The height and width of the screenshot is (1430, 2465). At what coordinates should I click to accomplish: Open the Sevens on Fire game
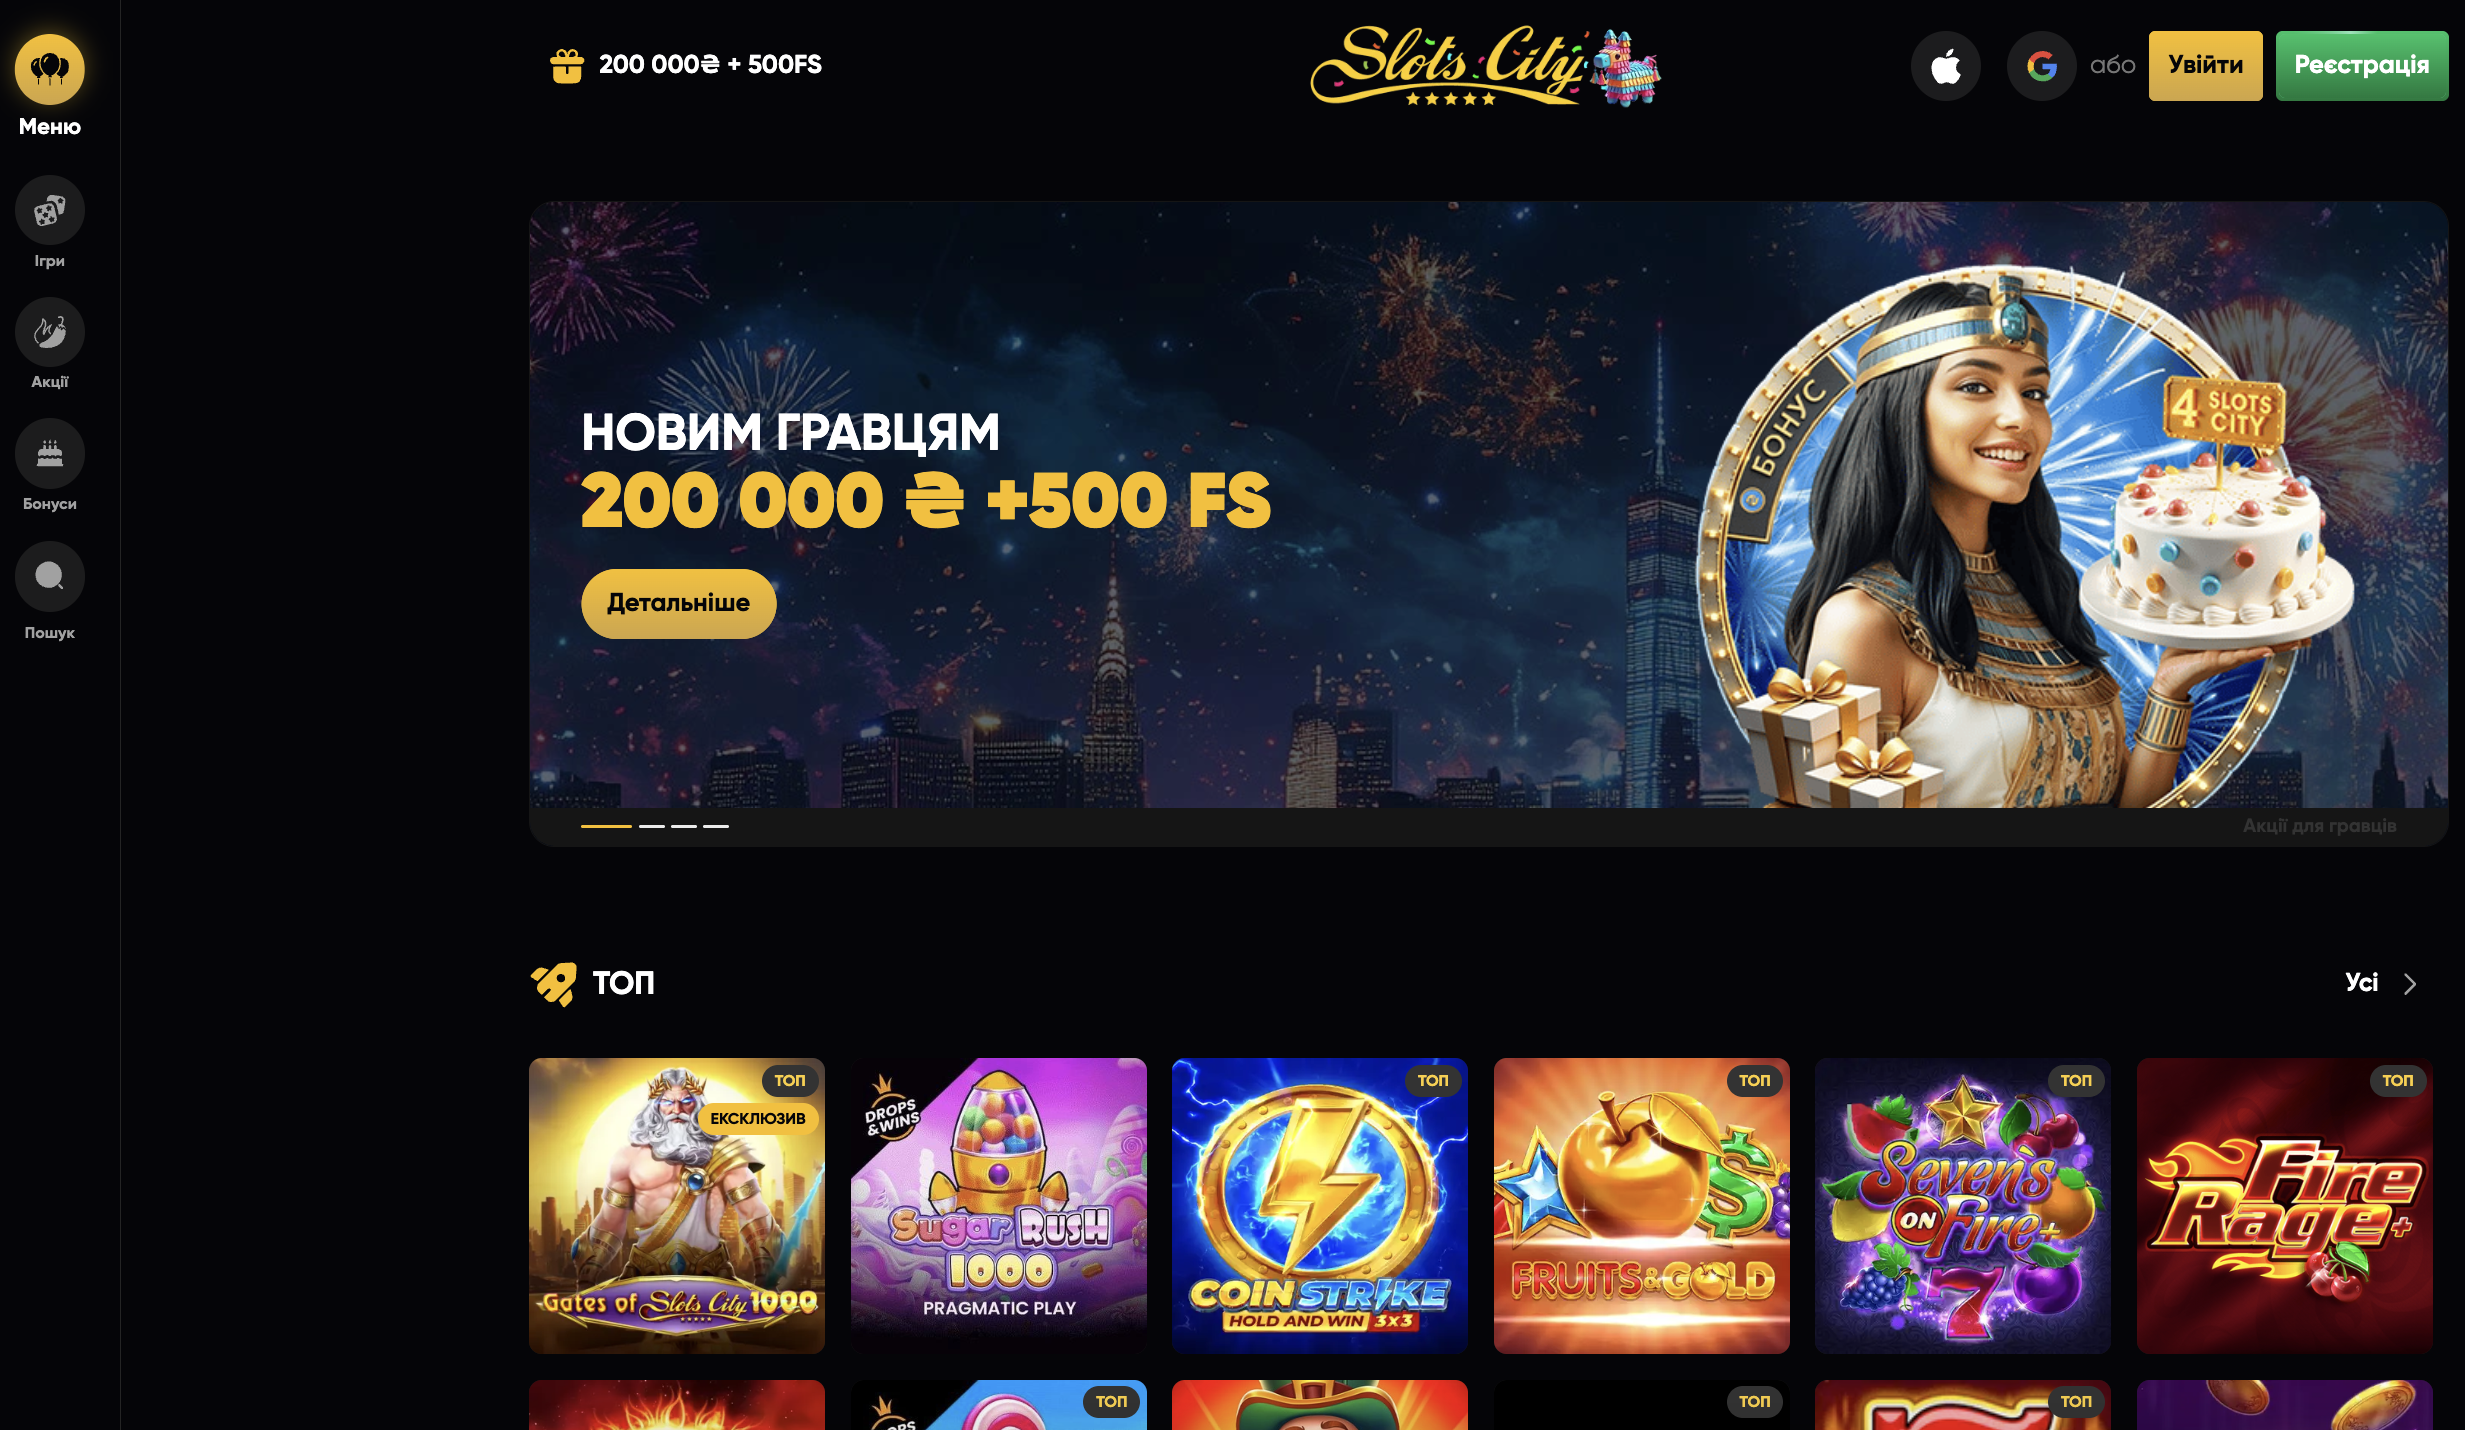point(1962,1205)
